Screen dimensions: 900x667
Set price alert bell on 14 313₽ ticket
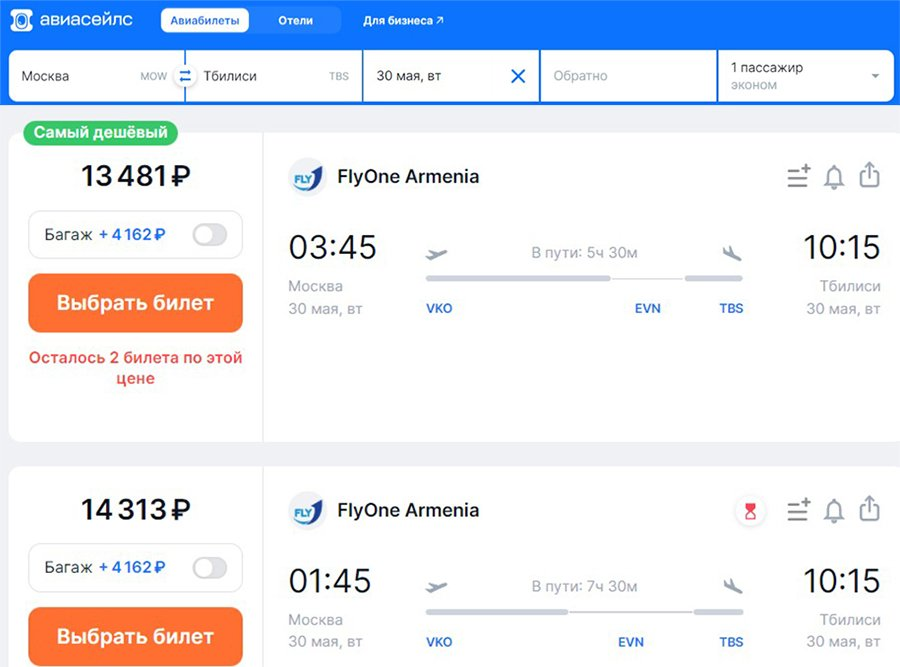[x=833, y=510]
